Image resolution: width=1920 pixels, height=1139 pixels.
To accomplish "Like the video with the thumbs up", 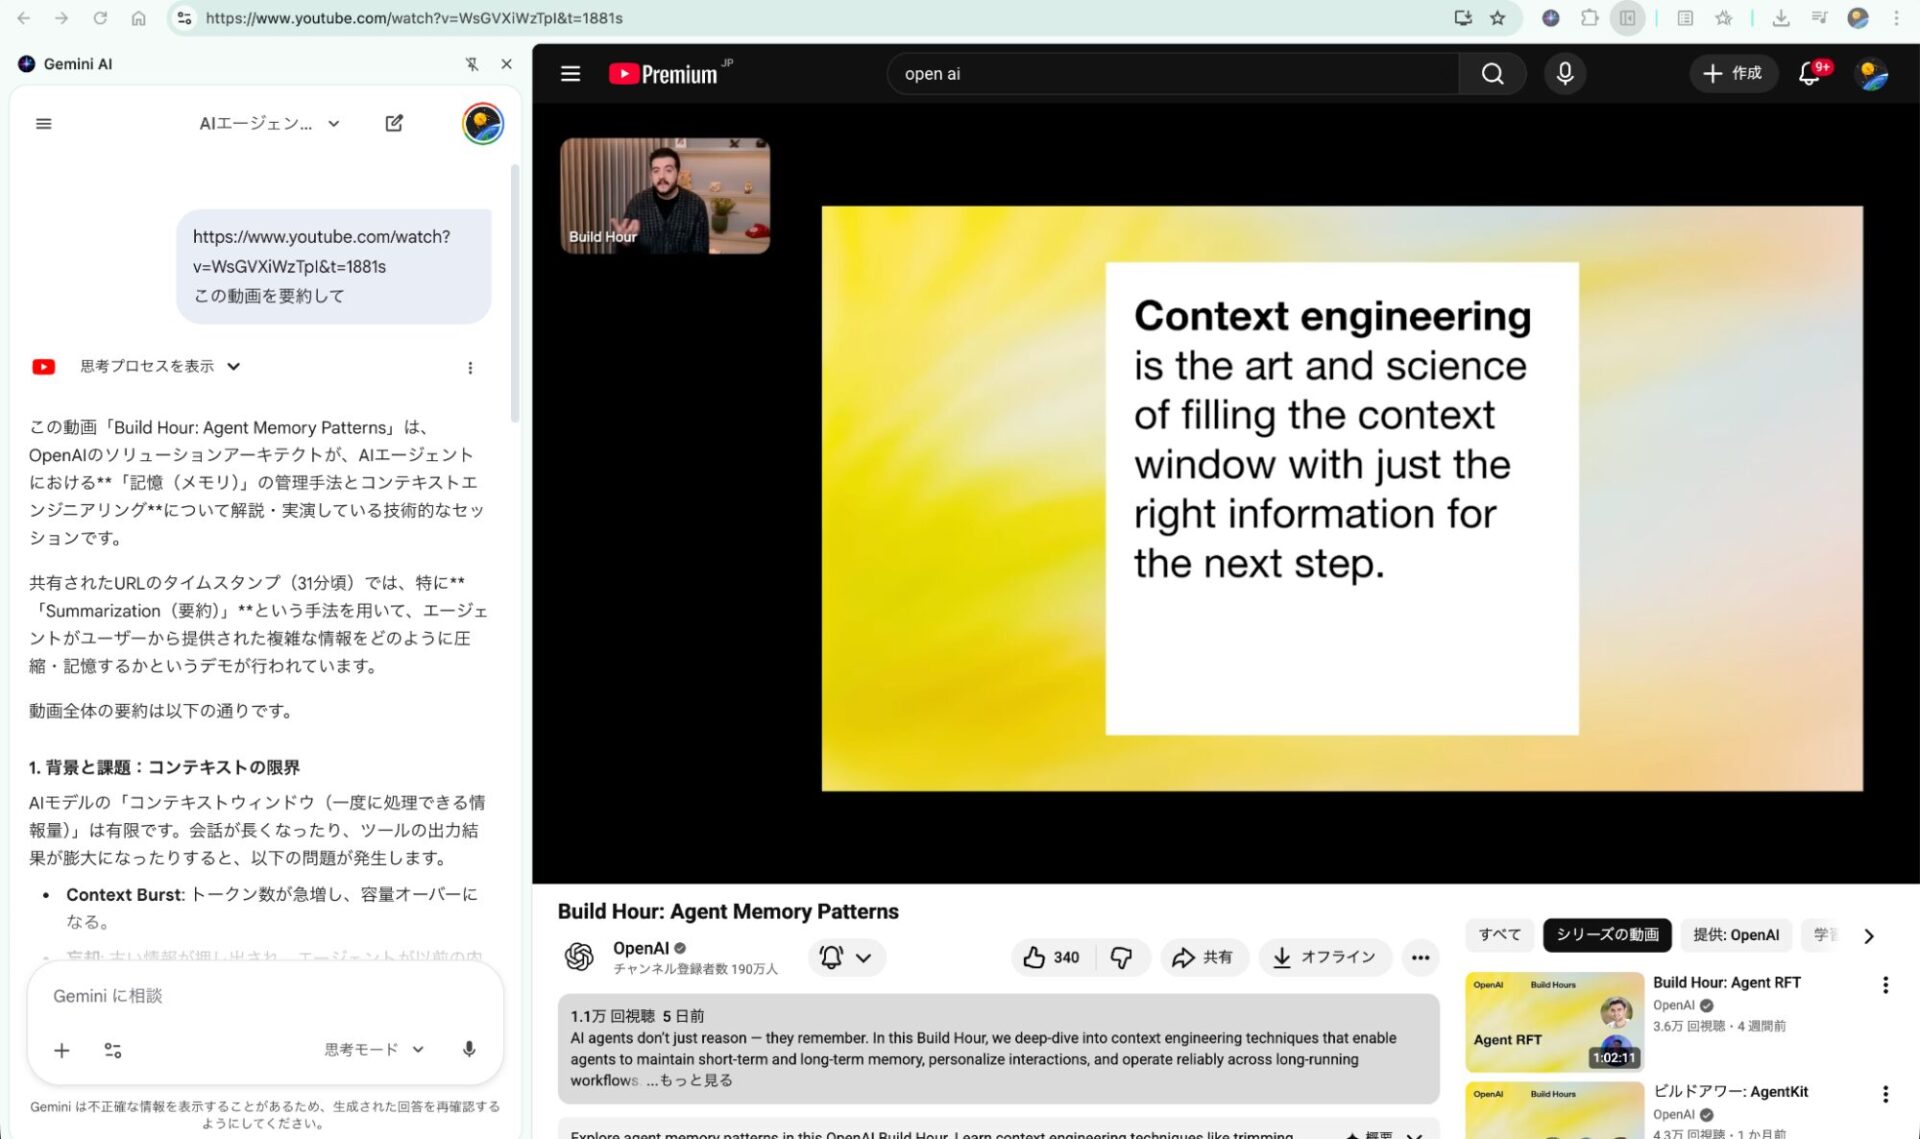I will (x=1040, y=957).
